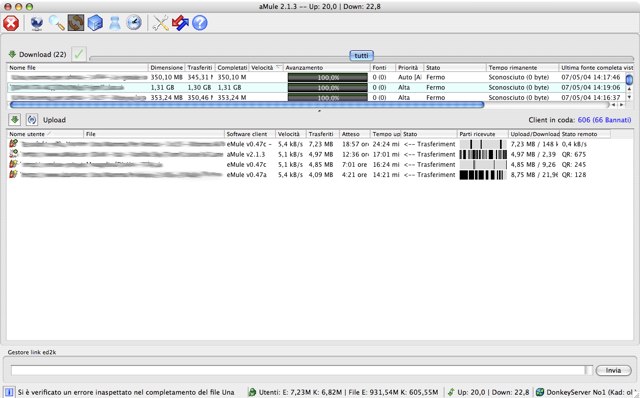Sort downloads by Velocità column header

266,68
